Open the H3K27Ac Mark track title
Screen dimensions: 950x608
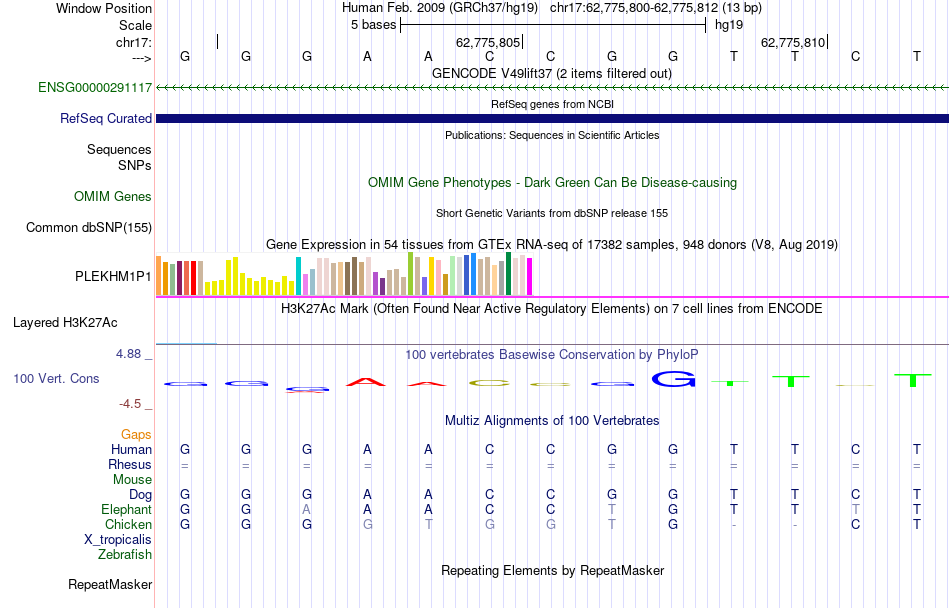(552, 309)
